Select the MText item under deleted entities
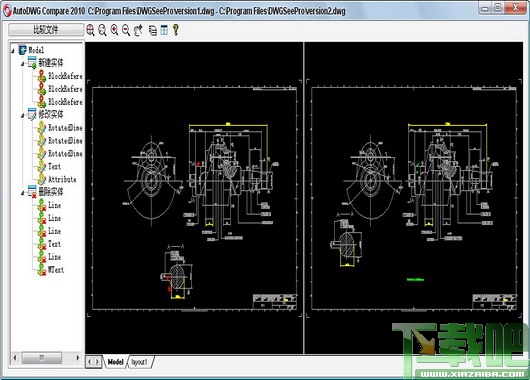530x380 pixels. pos(56,270)
